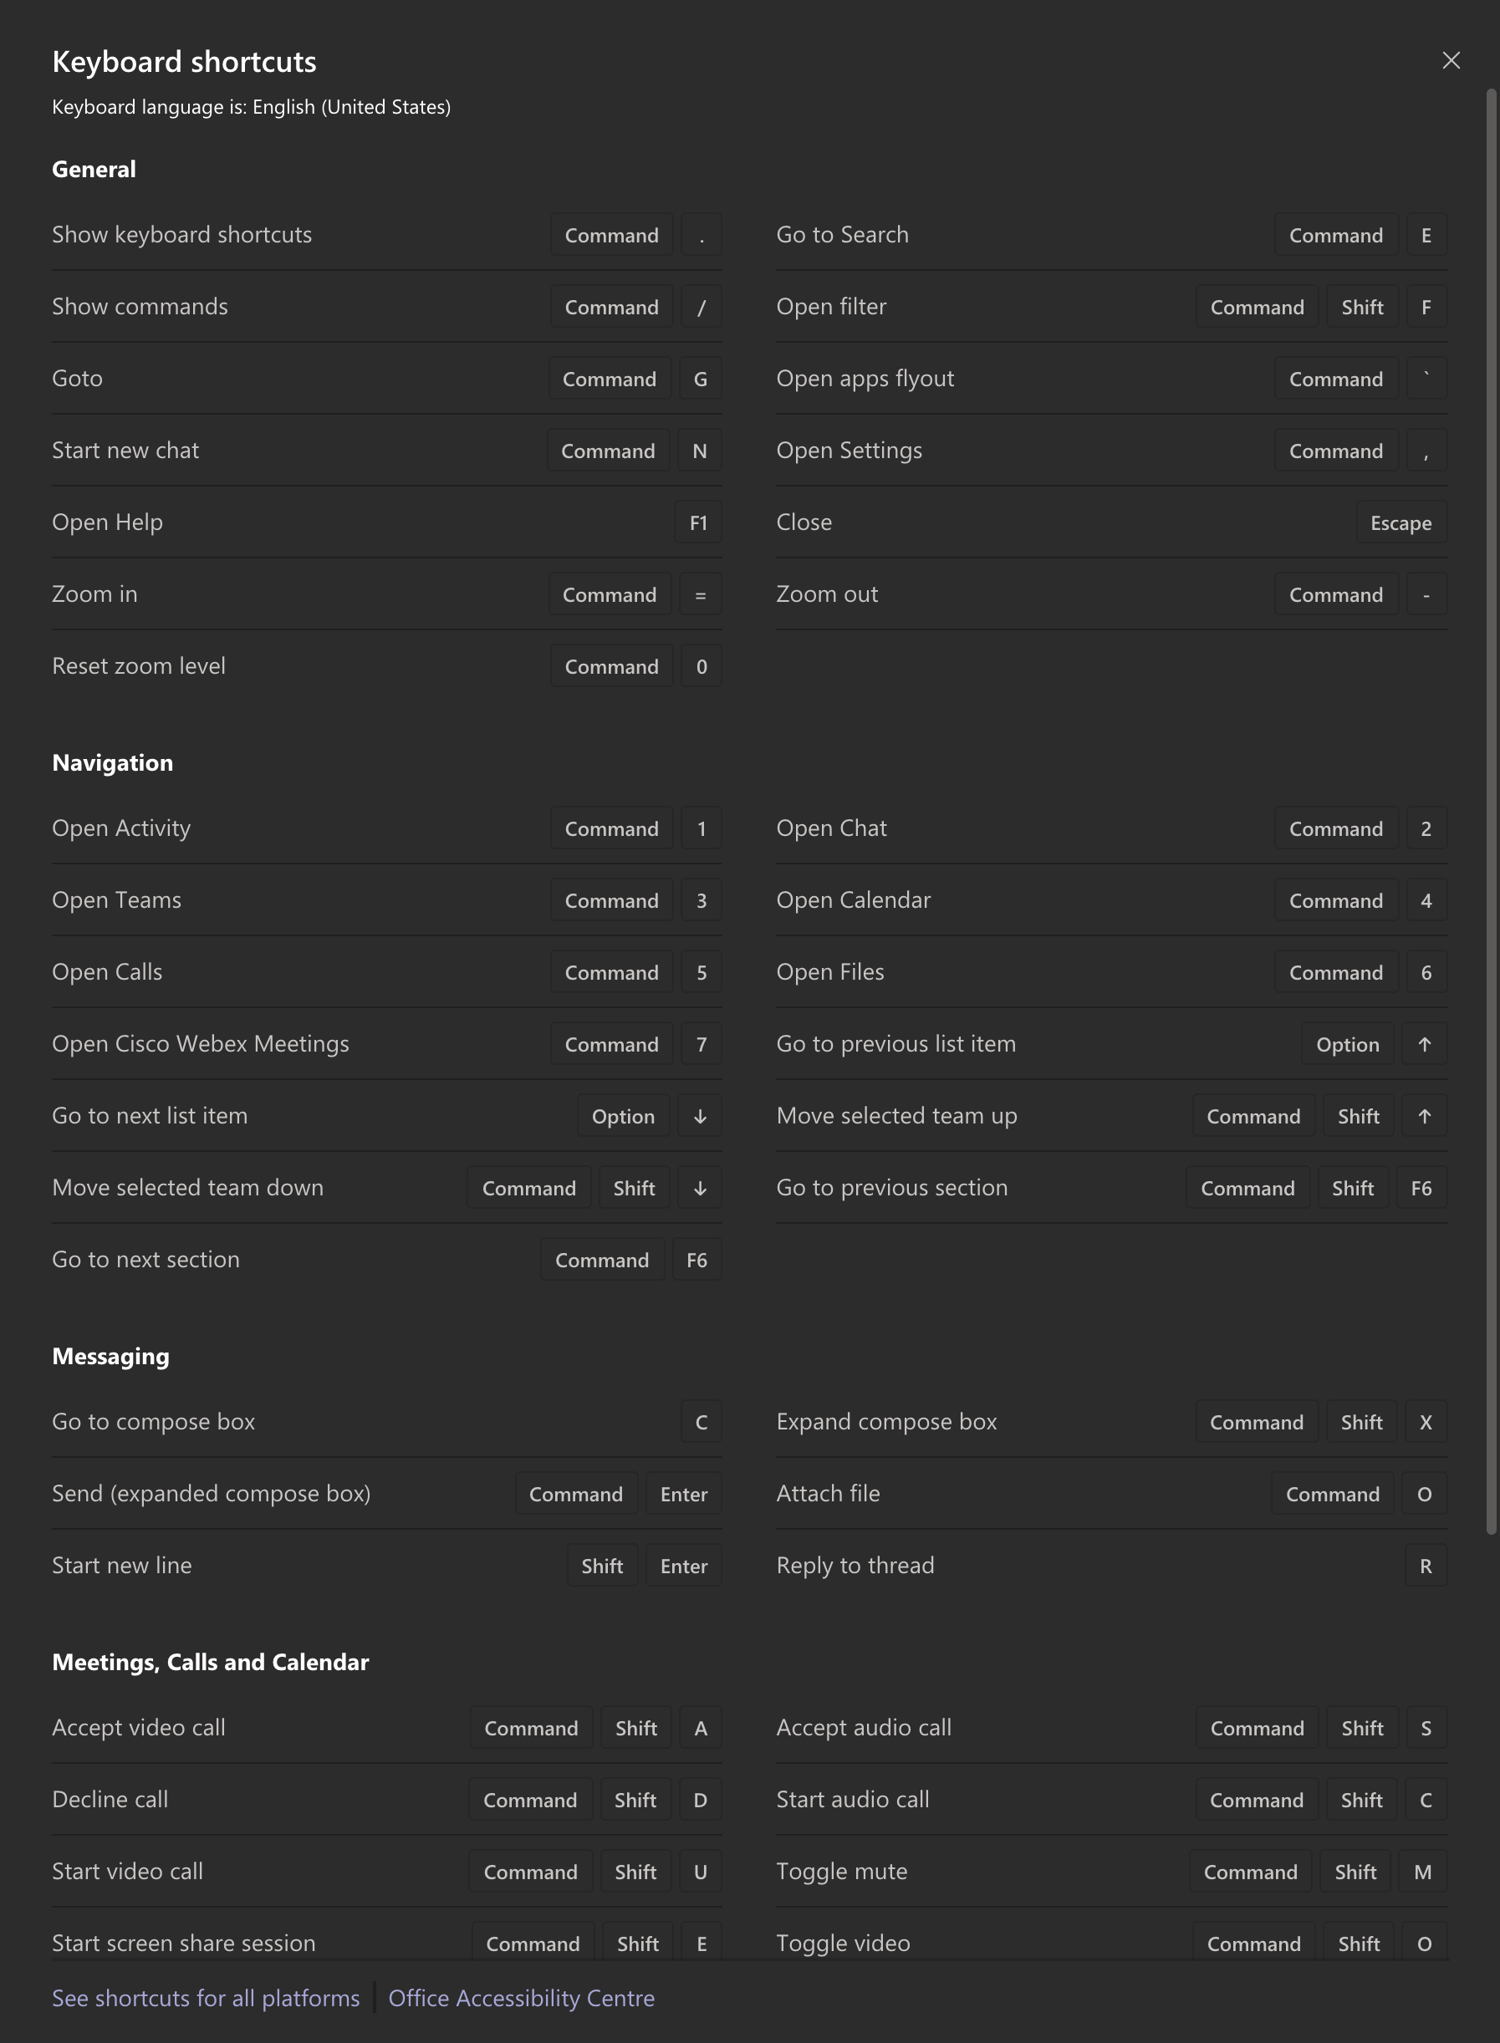Click the E key chip beside Go to Search

pyautogui.click(x=1426, y=235)
